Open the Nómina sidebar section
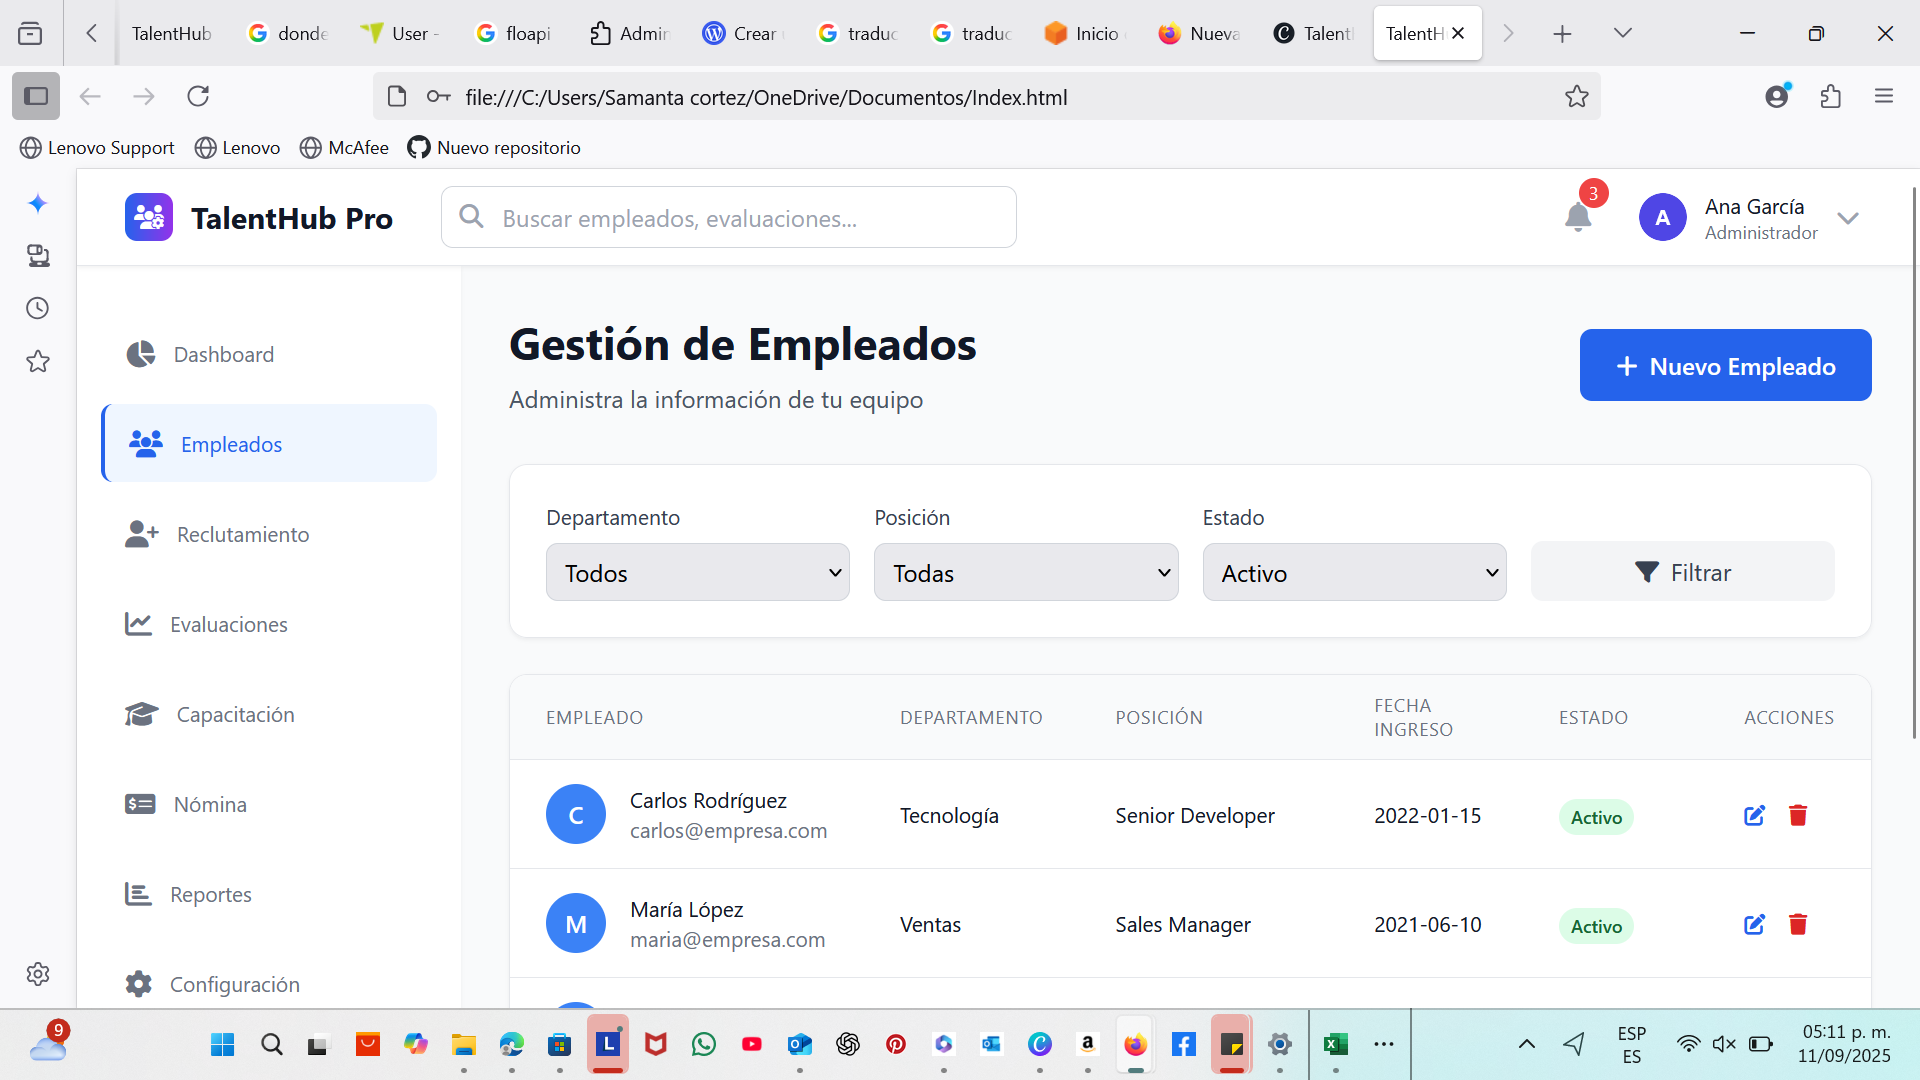The height and width of the screenshot is (1080, 1920). pyautogui.click(x=210, y=805)
